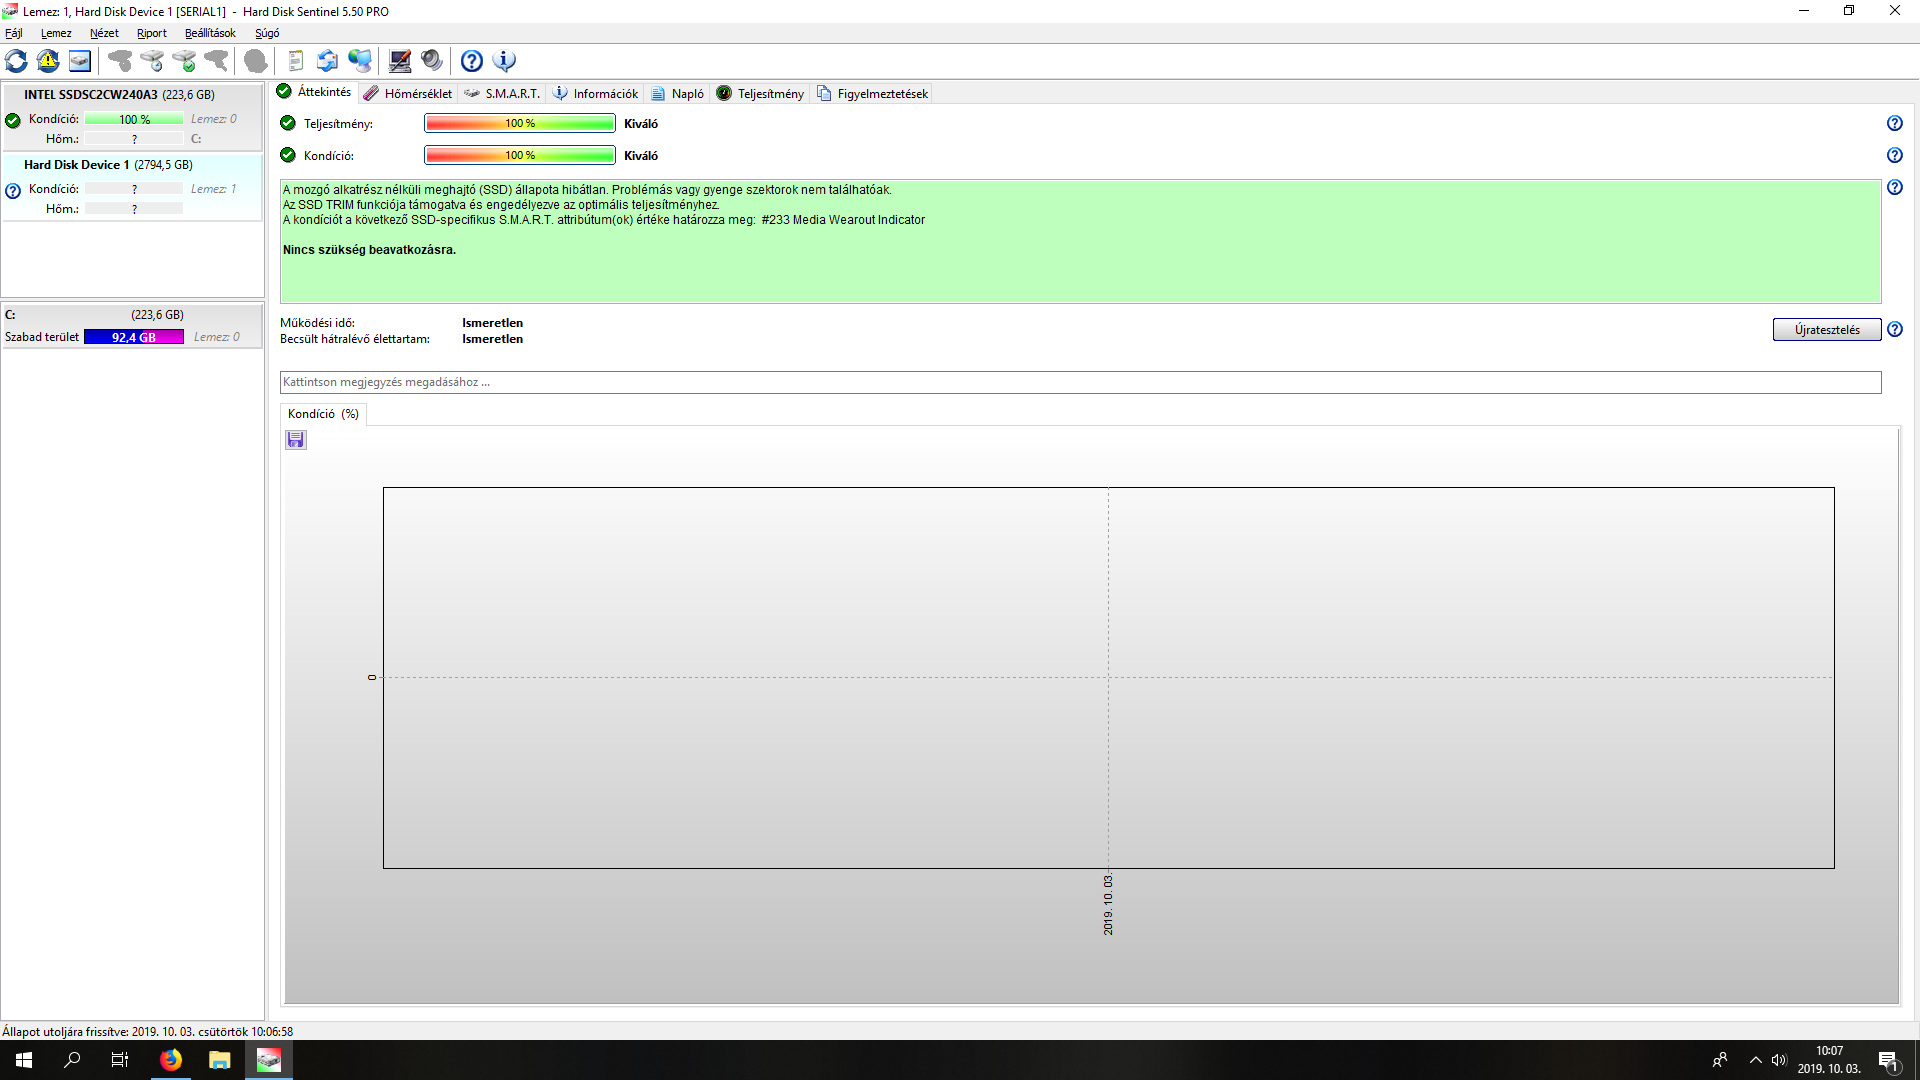Click the 92,4 GB free space bar
The width and height of the screenshot is (1920, 1080).
tap(134, 337)
